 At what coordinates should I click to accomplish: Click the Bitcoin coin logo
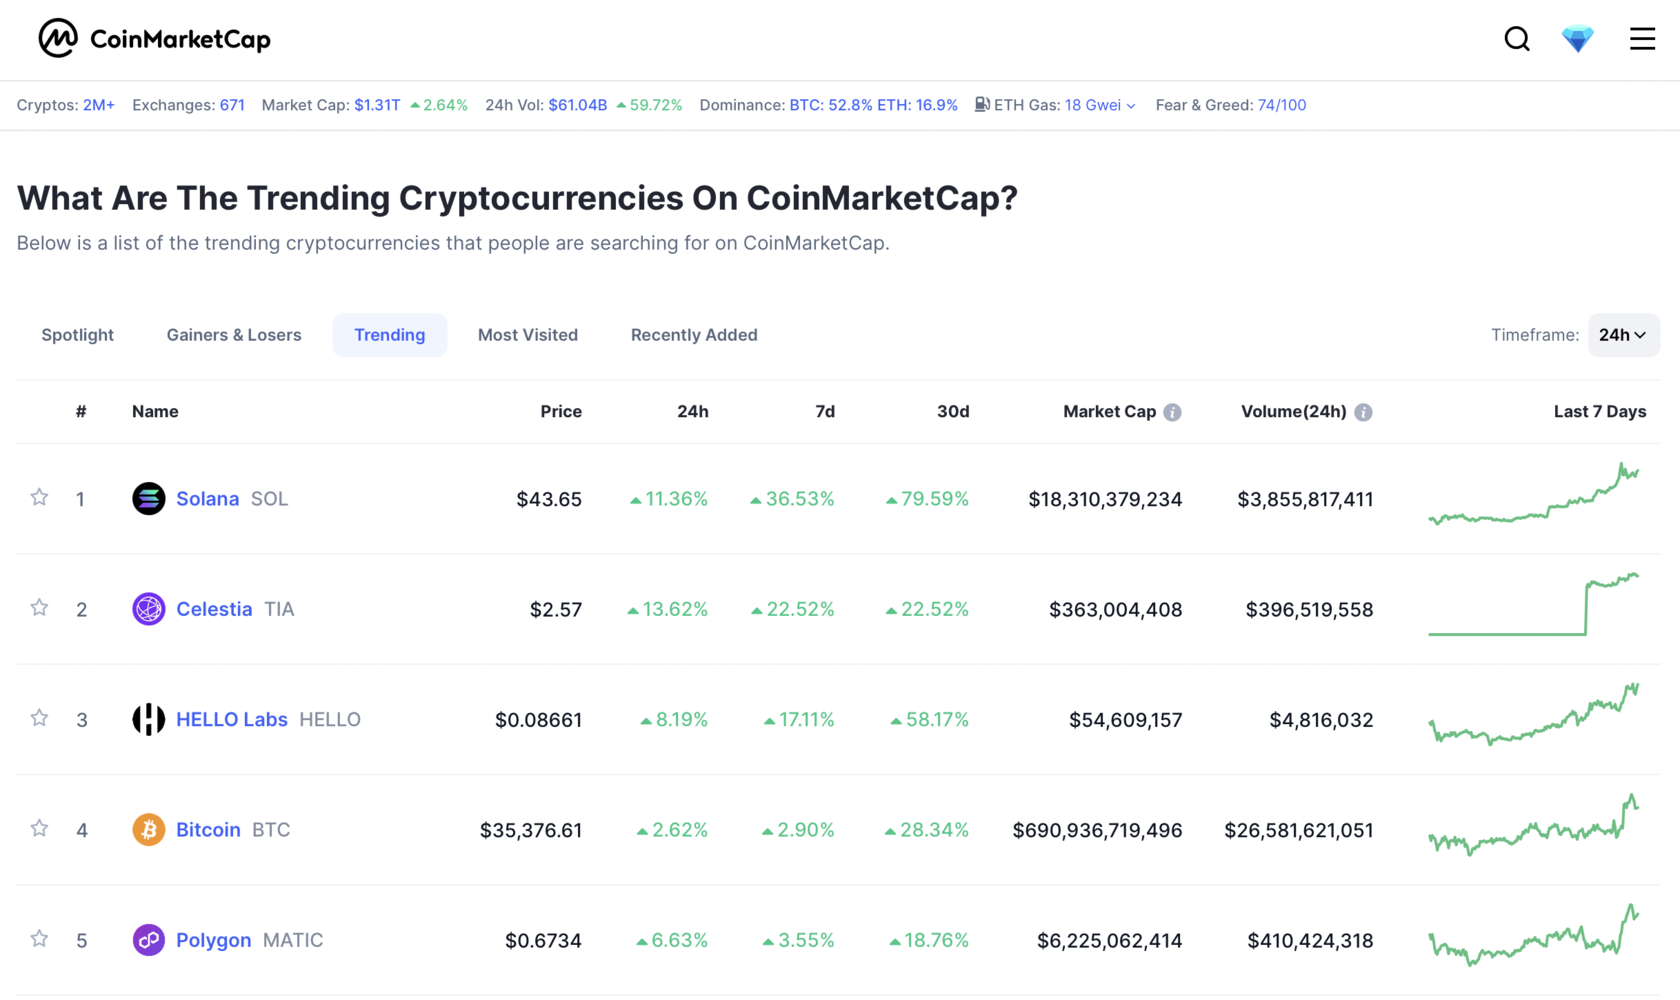[x=148, y=829]
